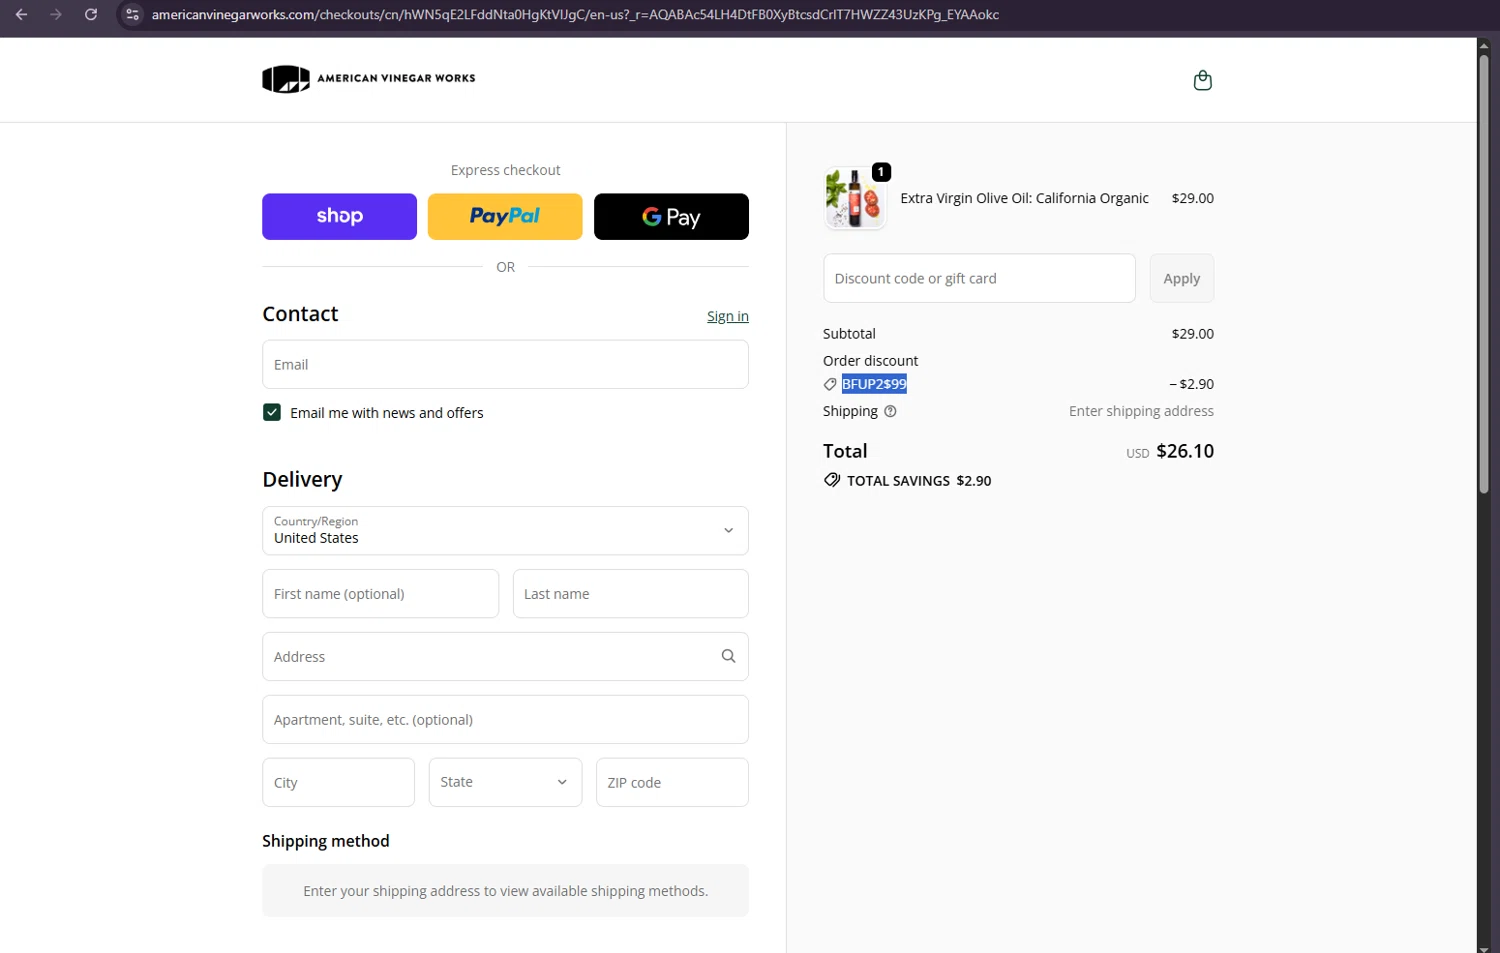Go back with browser back arrow
This screenshot has width=1500, height=953.
point(21,15)
